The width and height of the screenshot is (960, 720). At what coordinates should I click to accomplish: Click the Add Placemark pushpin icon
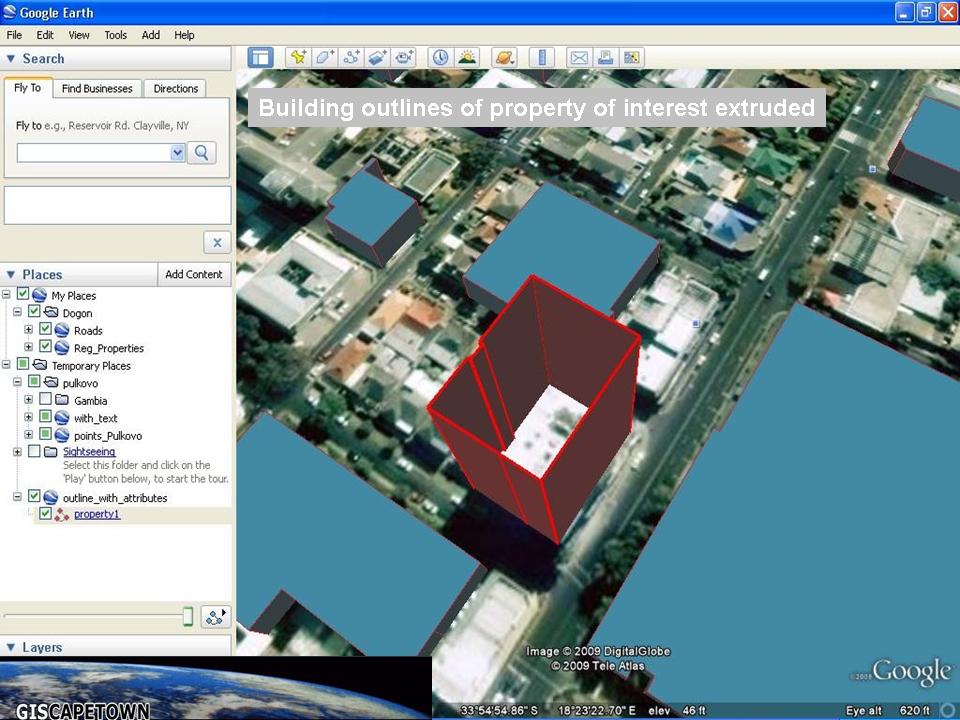point(298,58)
